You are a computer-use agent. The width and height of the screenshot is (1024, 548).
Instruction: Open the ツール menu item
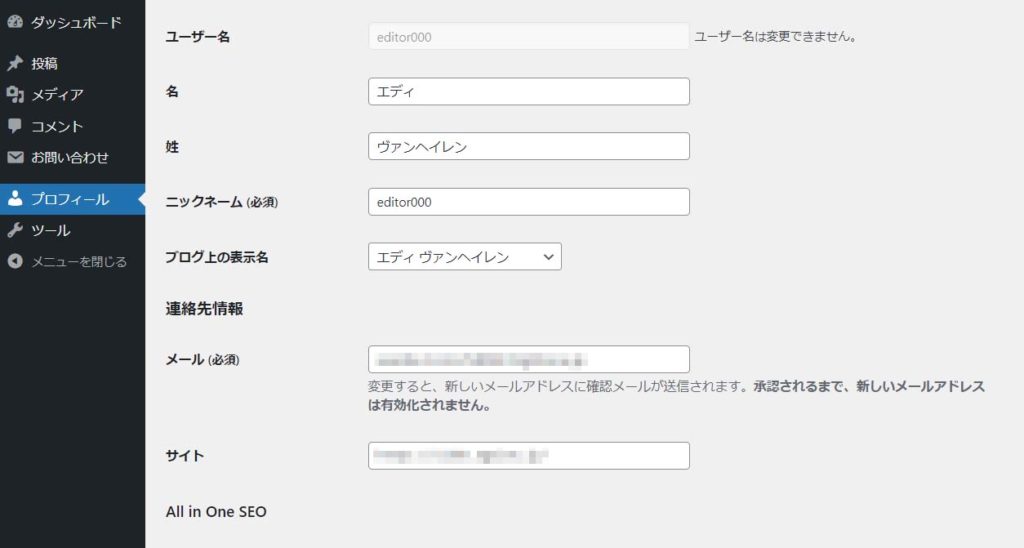pyautogui.click(x=50, y=230)
